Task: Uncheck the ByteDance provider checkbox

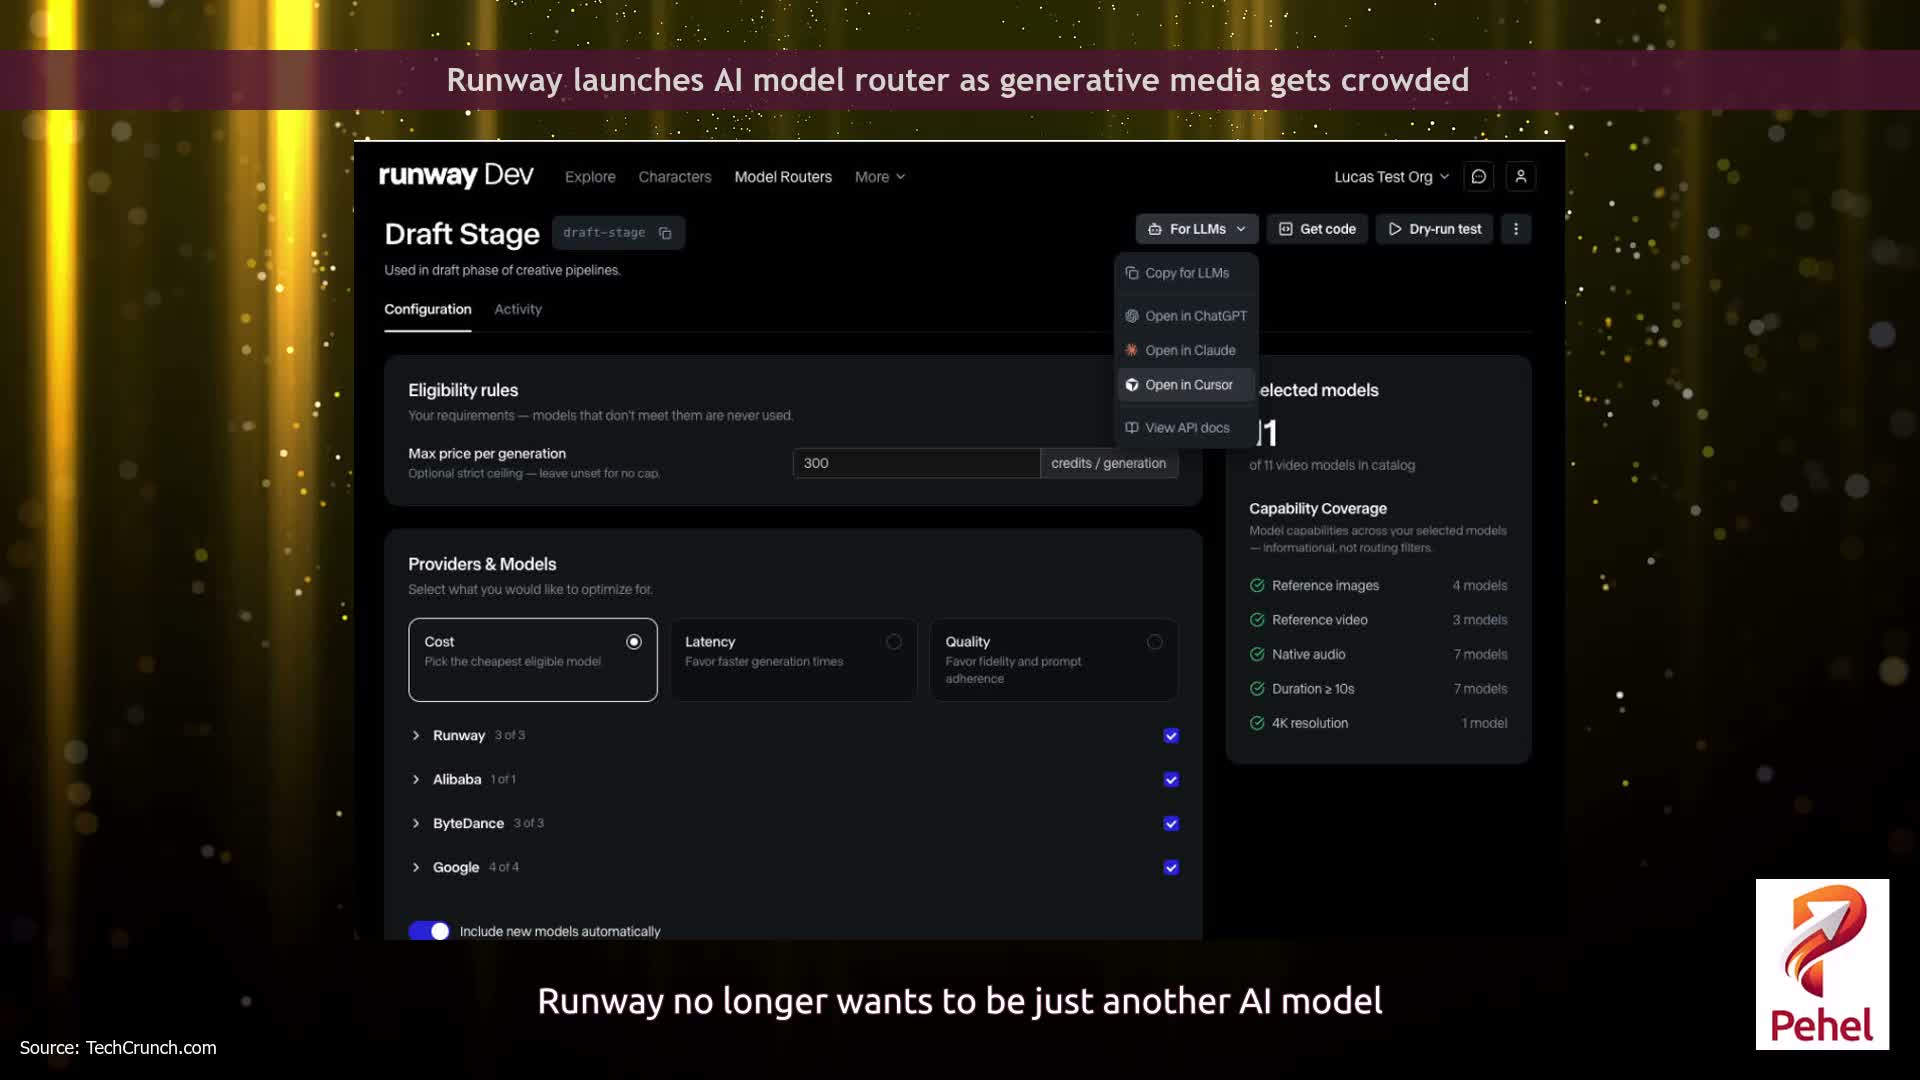Action: pos(1171,824)
